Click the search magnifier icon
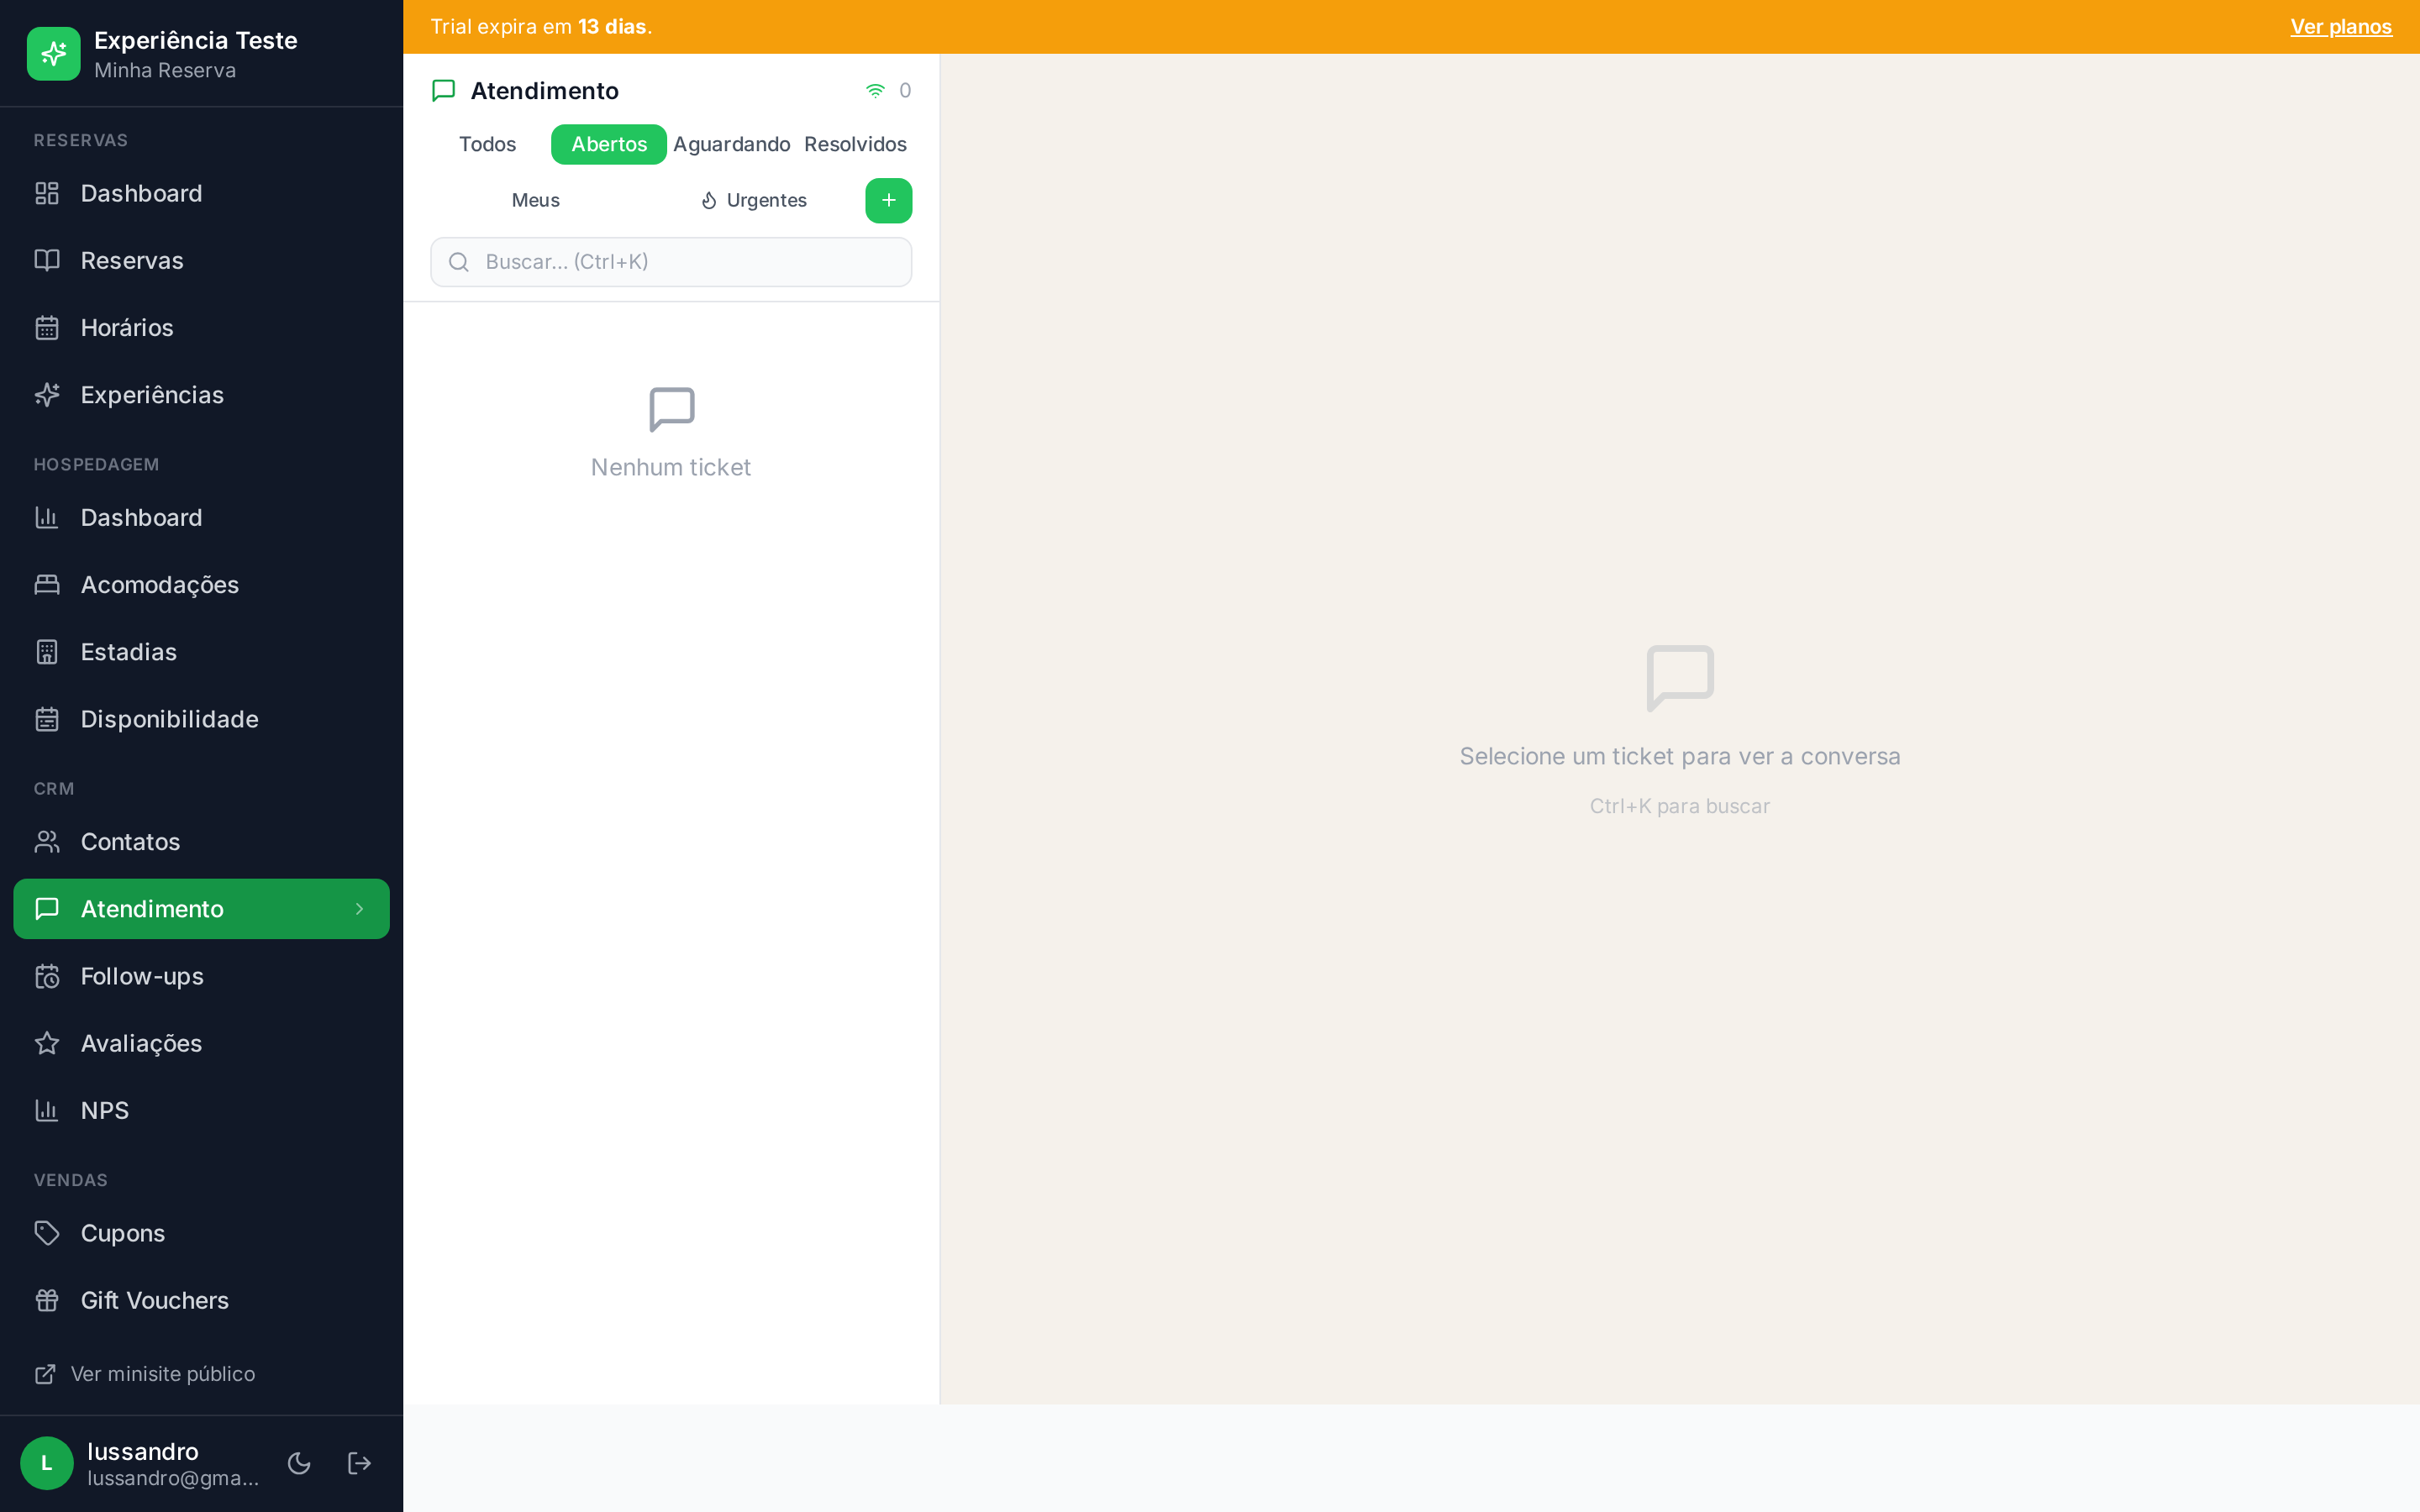Image resolution: width=2420 pixels, height=1512 pixels. pos(459,262)
